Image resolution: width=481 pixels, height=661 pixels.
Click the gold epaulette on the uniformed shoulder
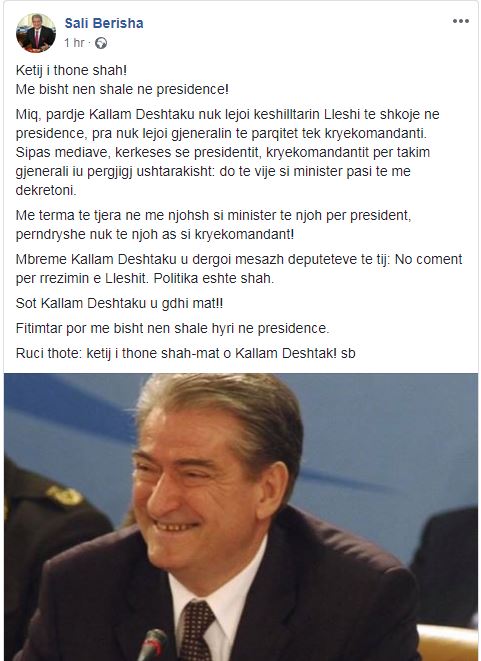(65, 495)
